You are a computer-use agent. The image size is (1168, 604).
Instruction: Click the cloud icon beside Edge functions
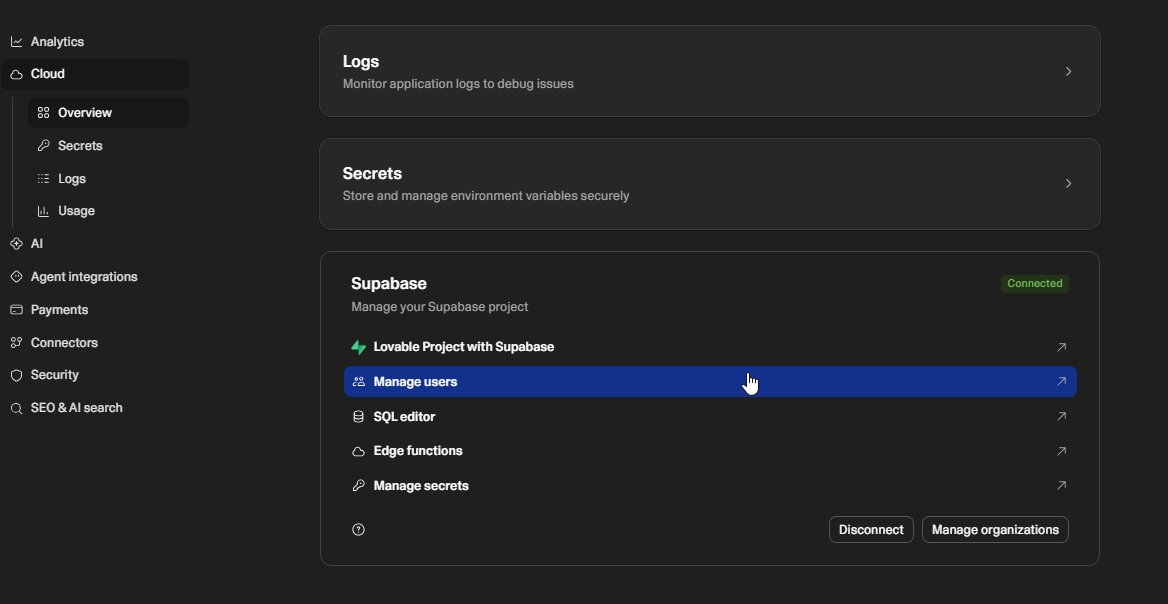(x=358, y=451)
